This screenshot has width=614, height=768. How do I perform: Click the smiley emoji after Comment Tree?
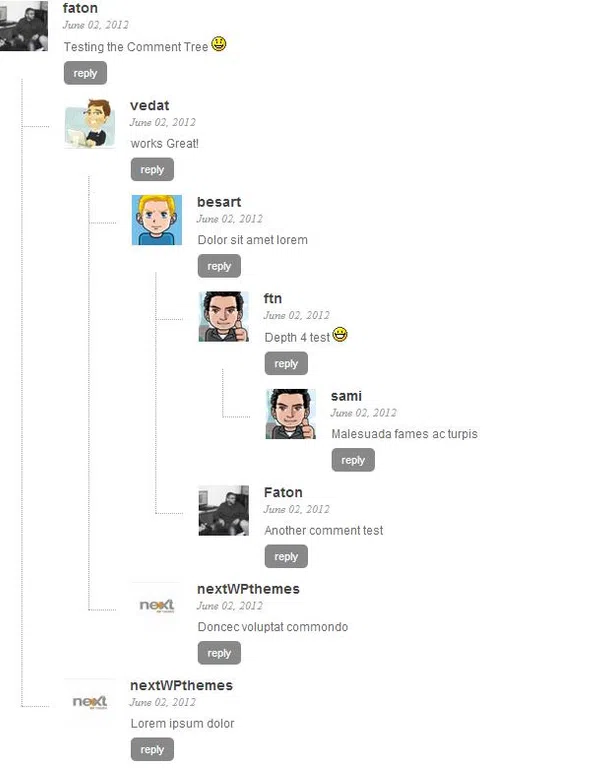coord(219,44)
